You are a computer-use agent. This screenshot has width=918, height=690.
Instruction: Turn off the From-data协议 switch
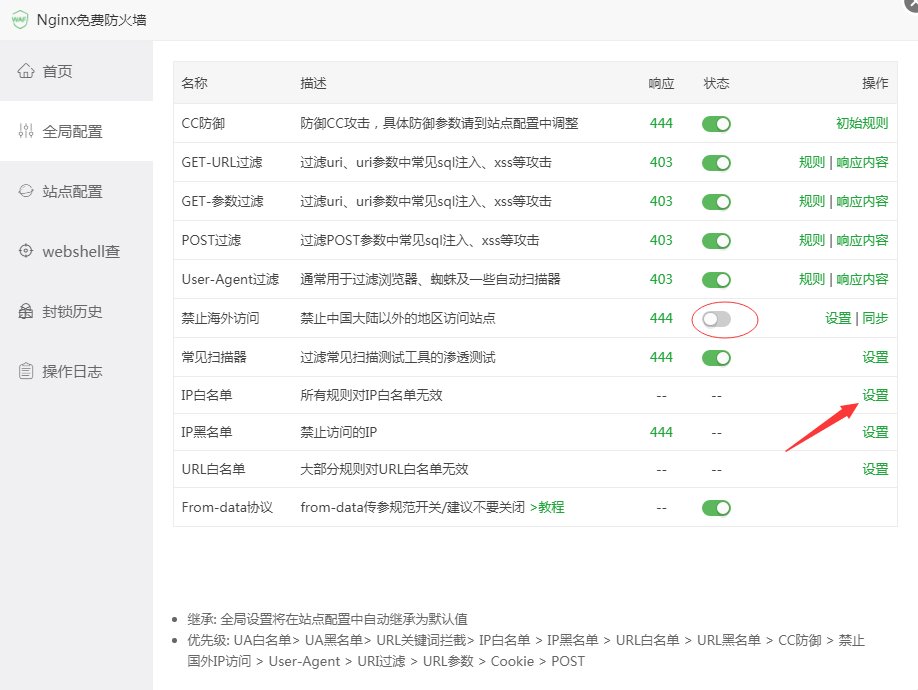point(716,507)
